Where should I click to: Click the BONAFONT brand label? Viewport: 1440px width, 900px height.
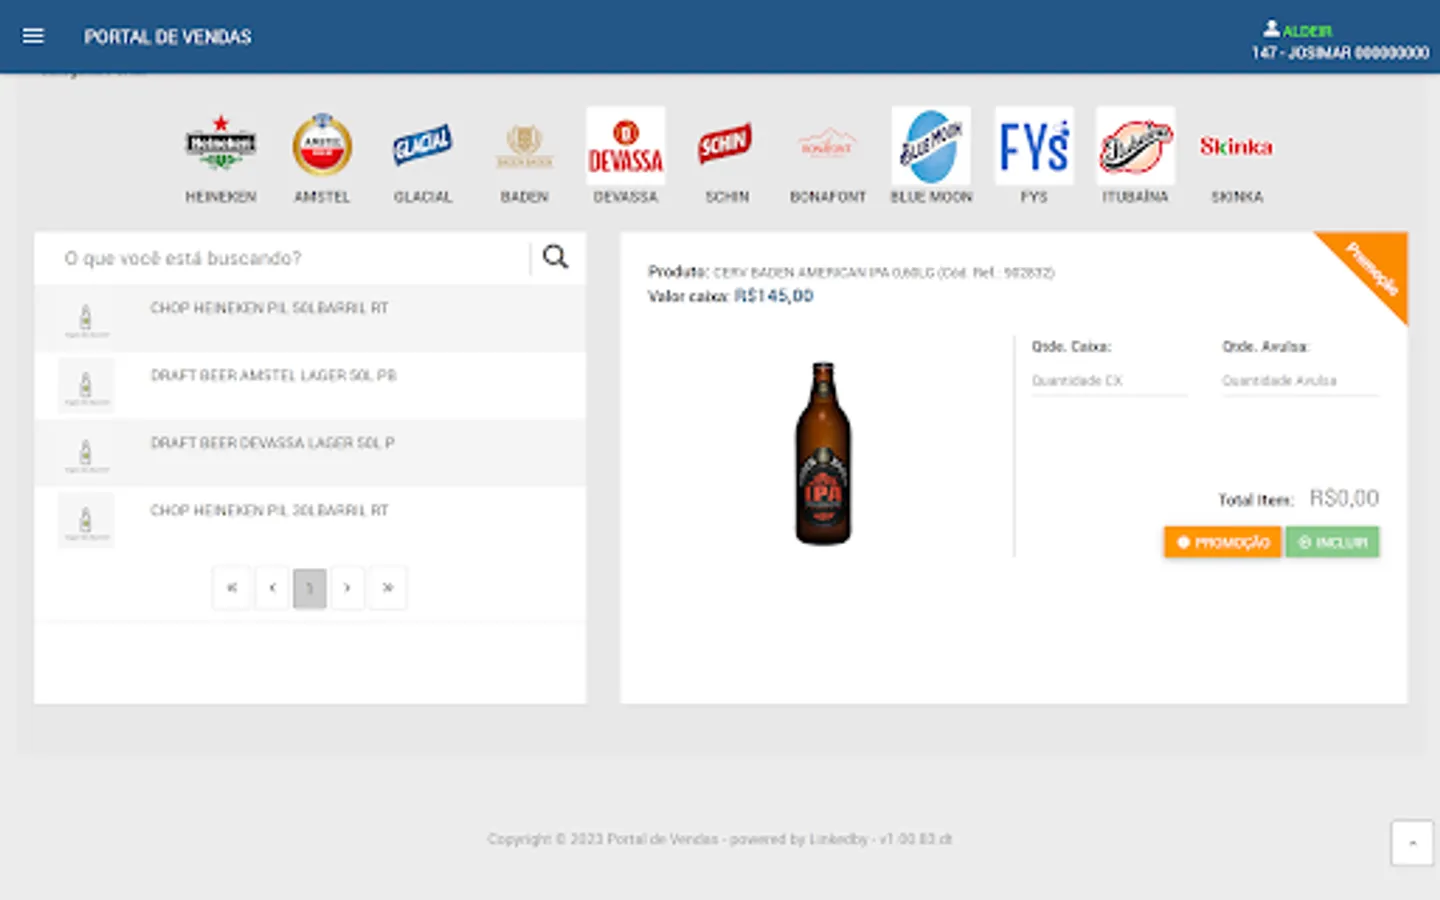pos(828,197)
